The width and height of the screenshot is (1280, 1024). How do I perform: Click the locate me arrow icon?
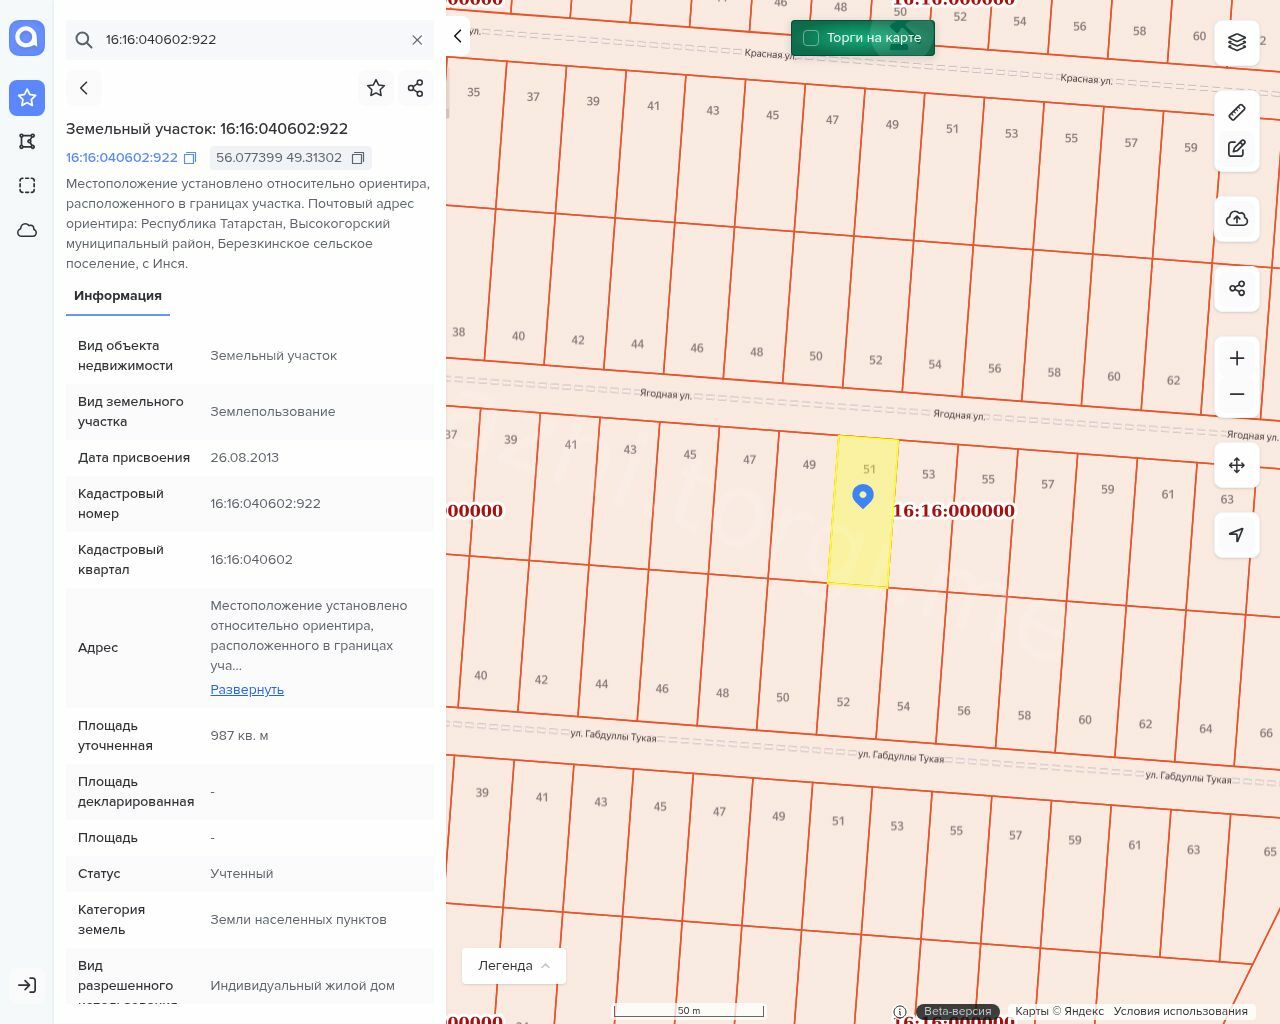point(1237,535)
